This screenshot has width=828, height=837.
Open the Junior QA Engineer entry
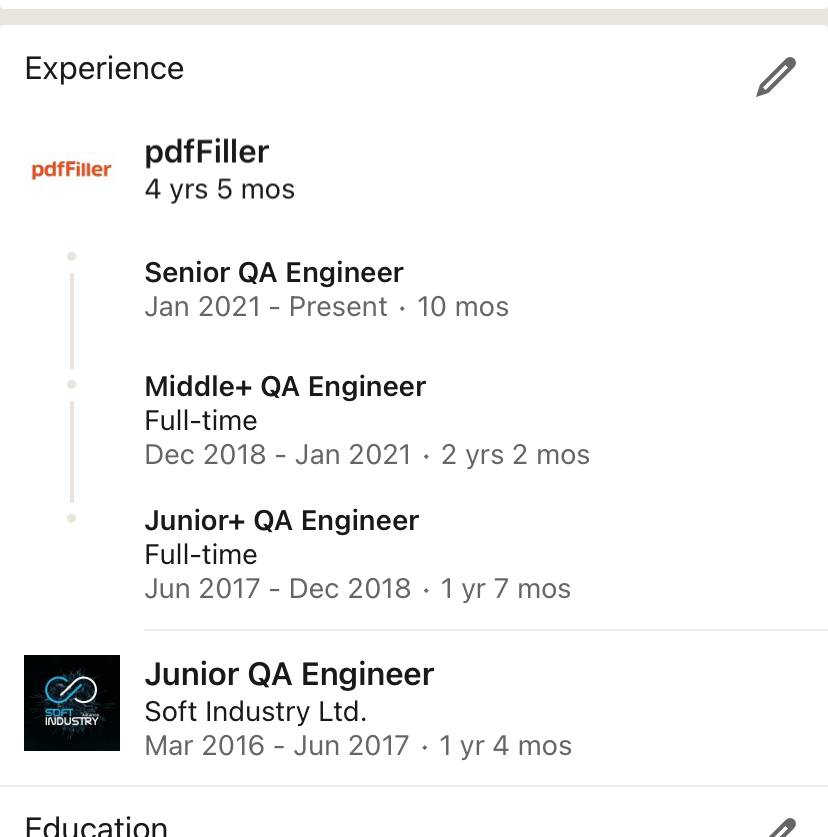pos(289,674)
